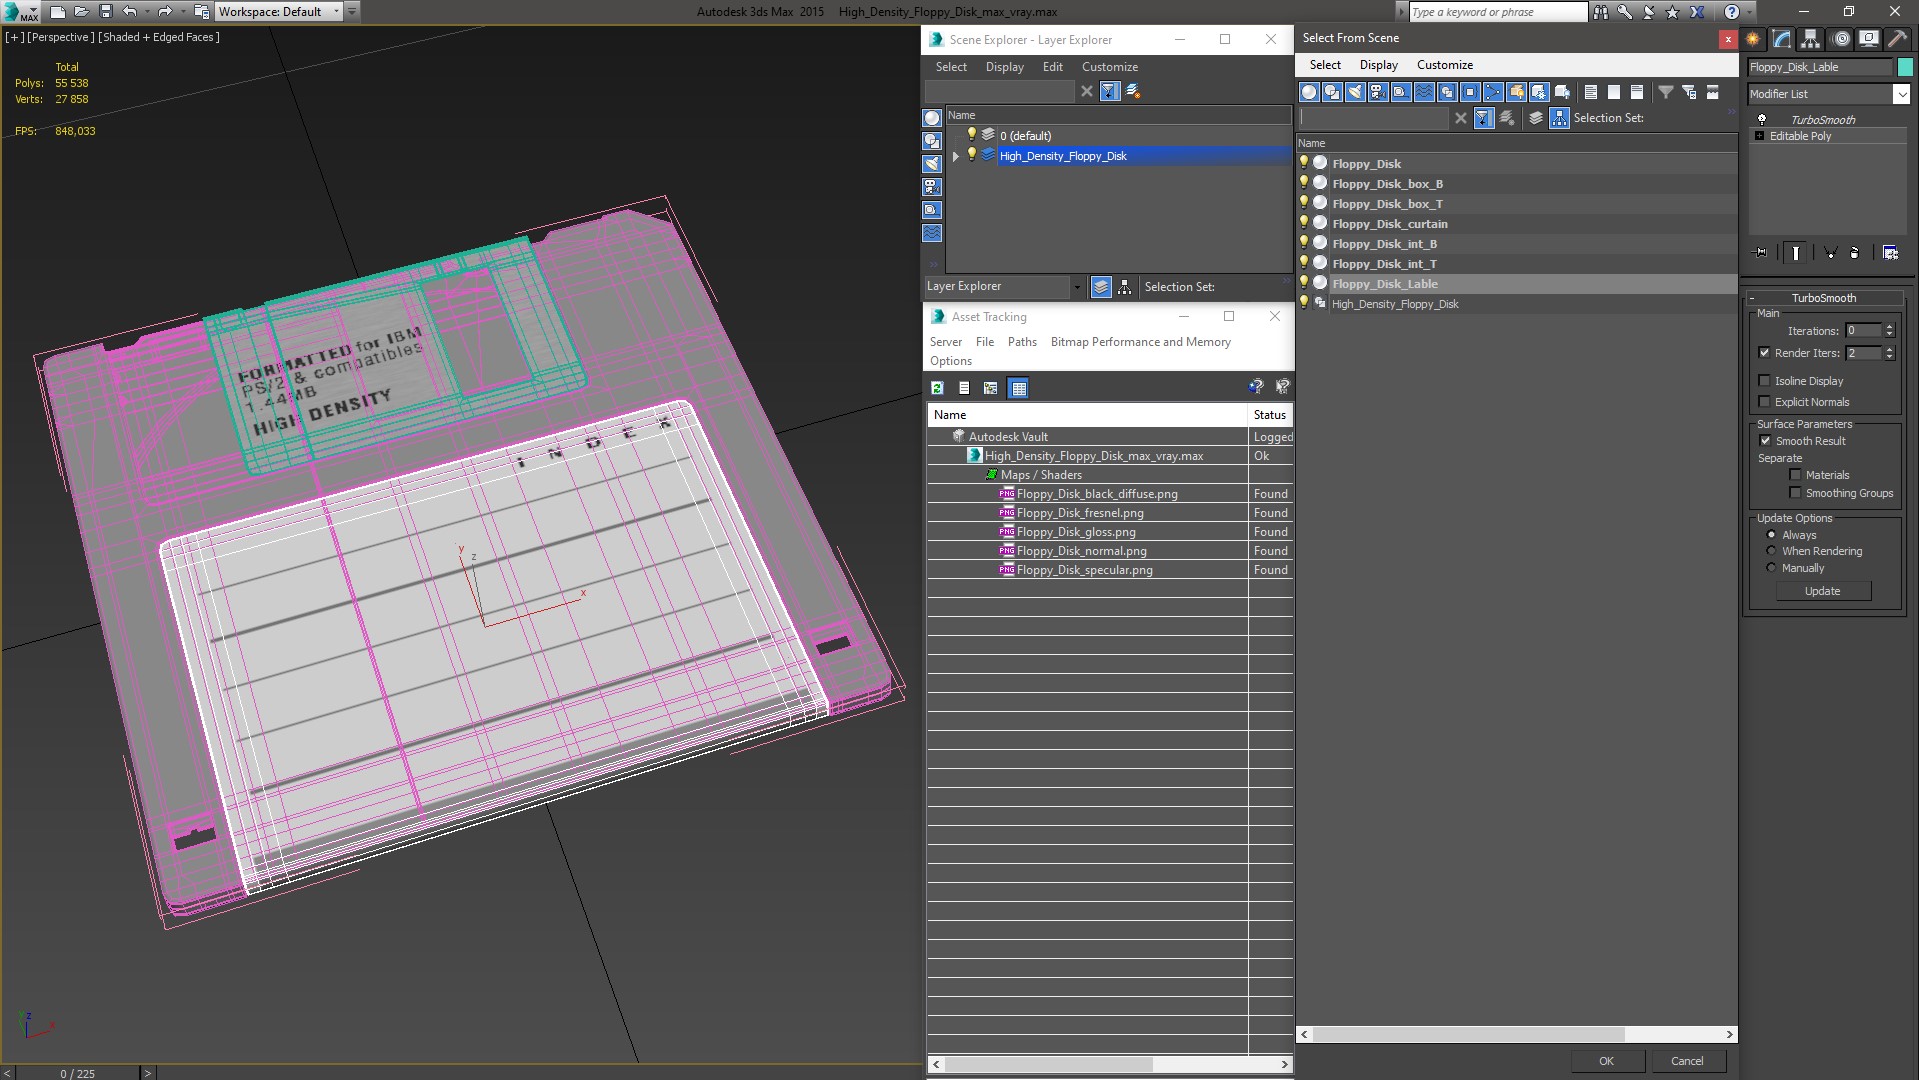Open Bitmap Performance and Memory menu
Viewport: 1919px width, 1080px height.
point(1140,342)
